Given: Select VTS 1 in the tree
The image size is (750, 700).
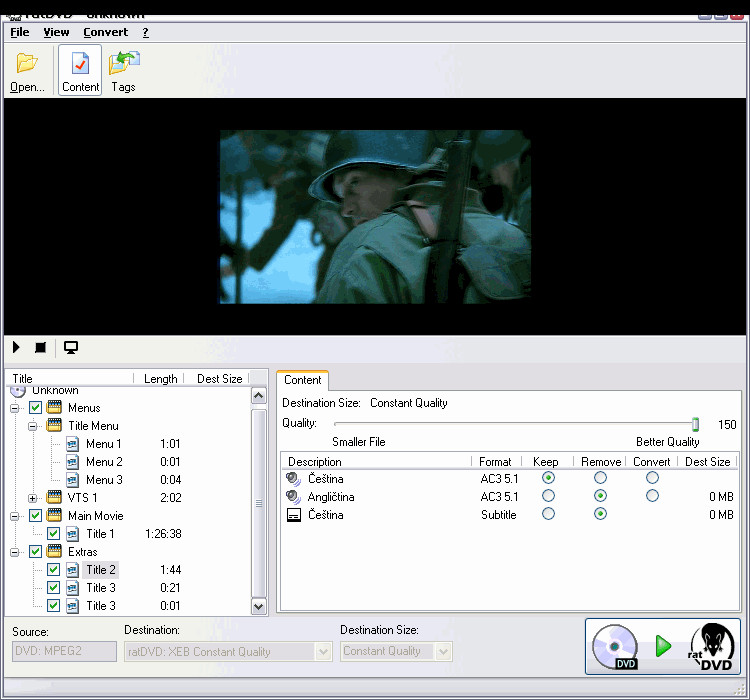Looking at the screenshot, I should click(82, 498).
